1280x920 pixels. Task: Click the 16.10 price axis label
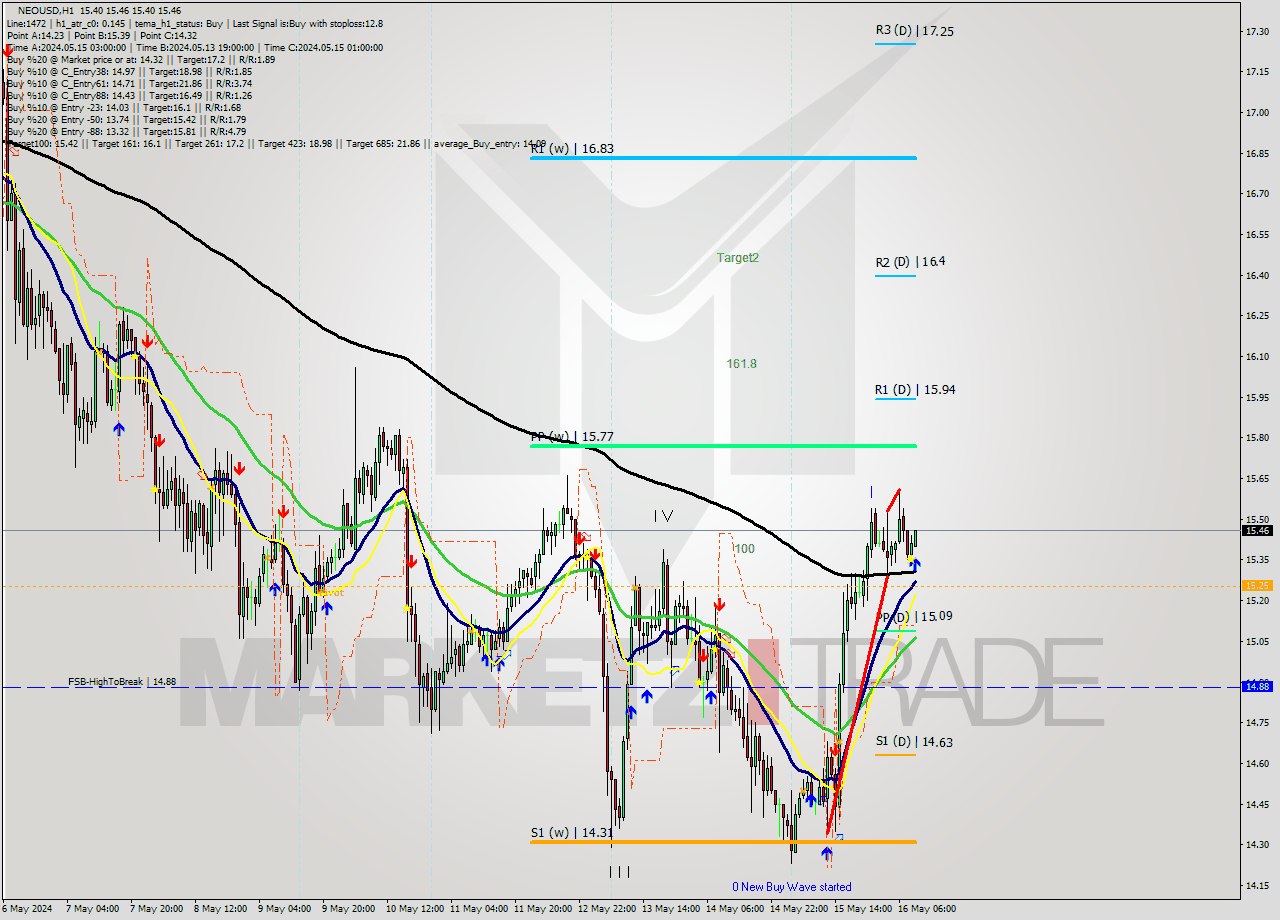(x=1258, y=357)
